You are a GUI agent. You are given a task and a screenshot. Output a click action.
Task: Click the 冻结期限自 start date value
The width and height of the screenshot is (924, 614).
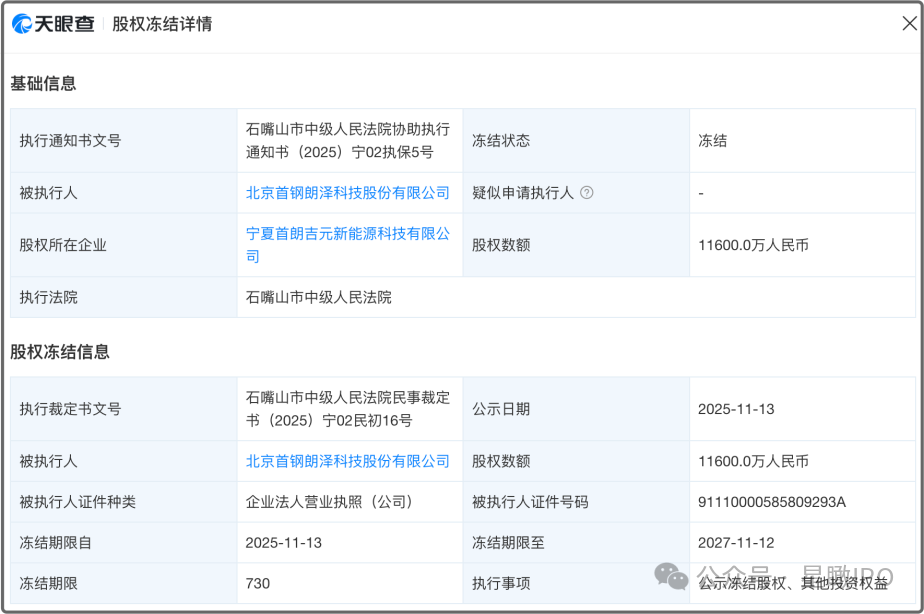[x=284, y=543]
